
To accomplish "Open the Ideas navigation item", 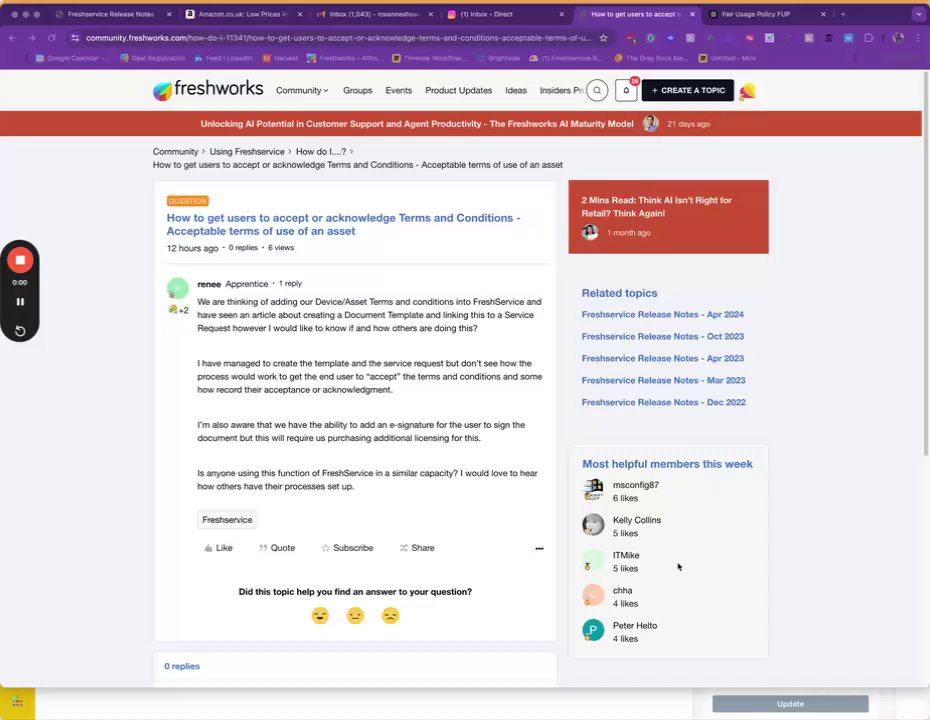I will (x=516, y=91).
